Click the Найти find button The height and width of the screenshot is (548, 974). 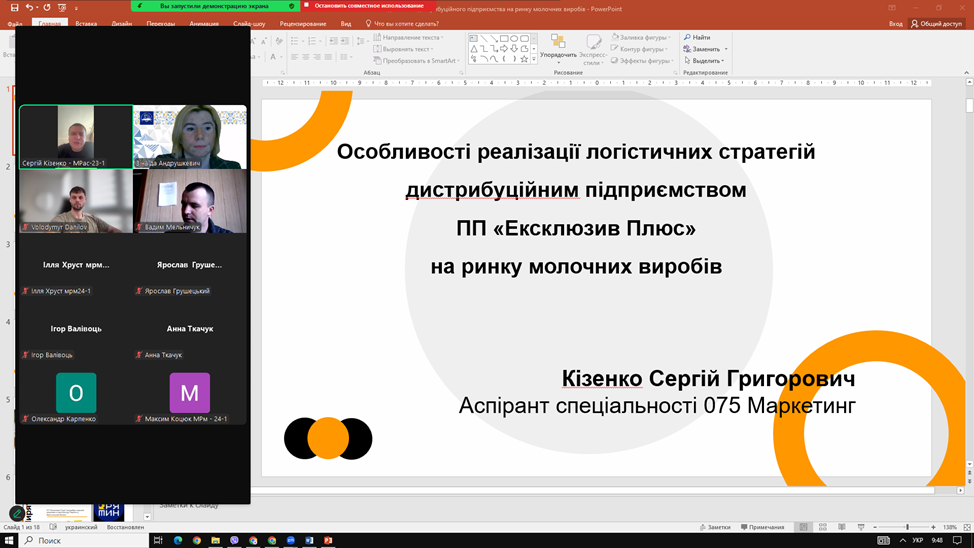697,37
